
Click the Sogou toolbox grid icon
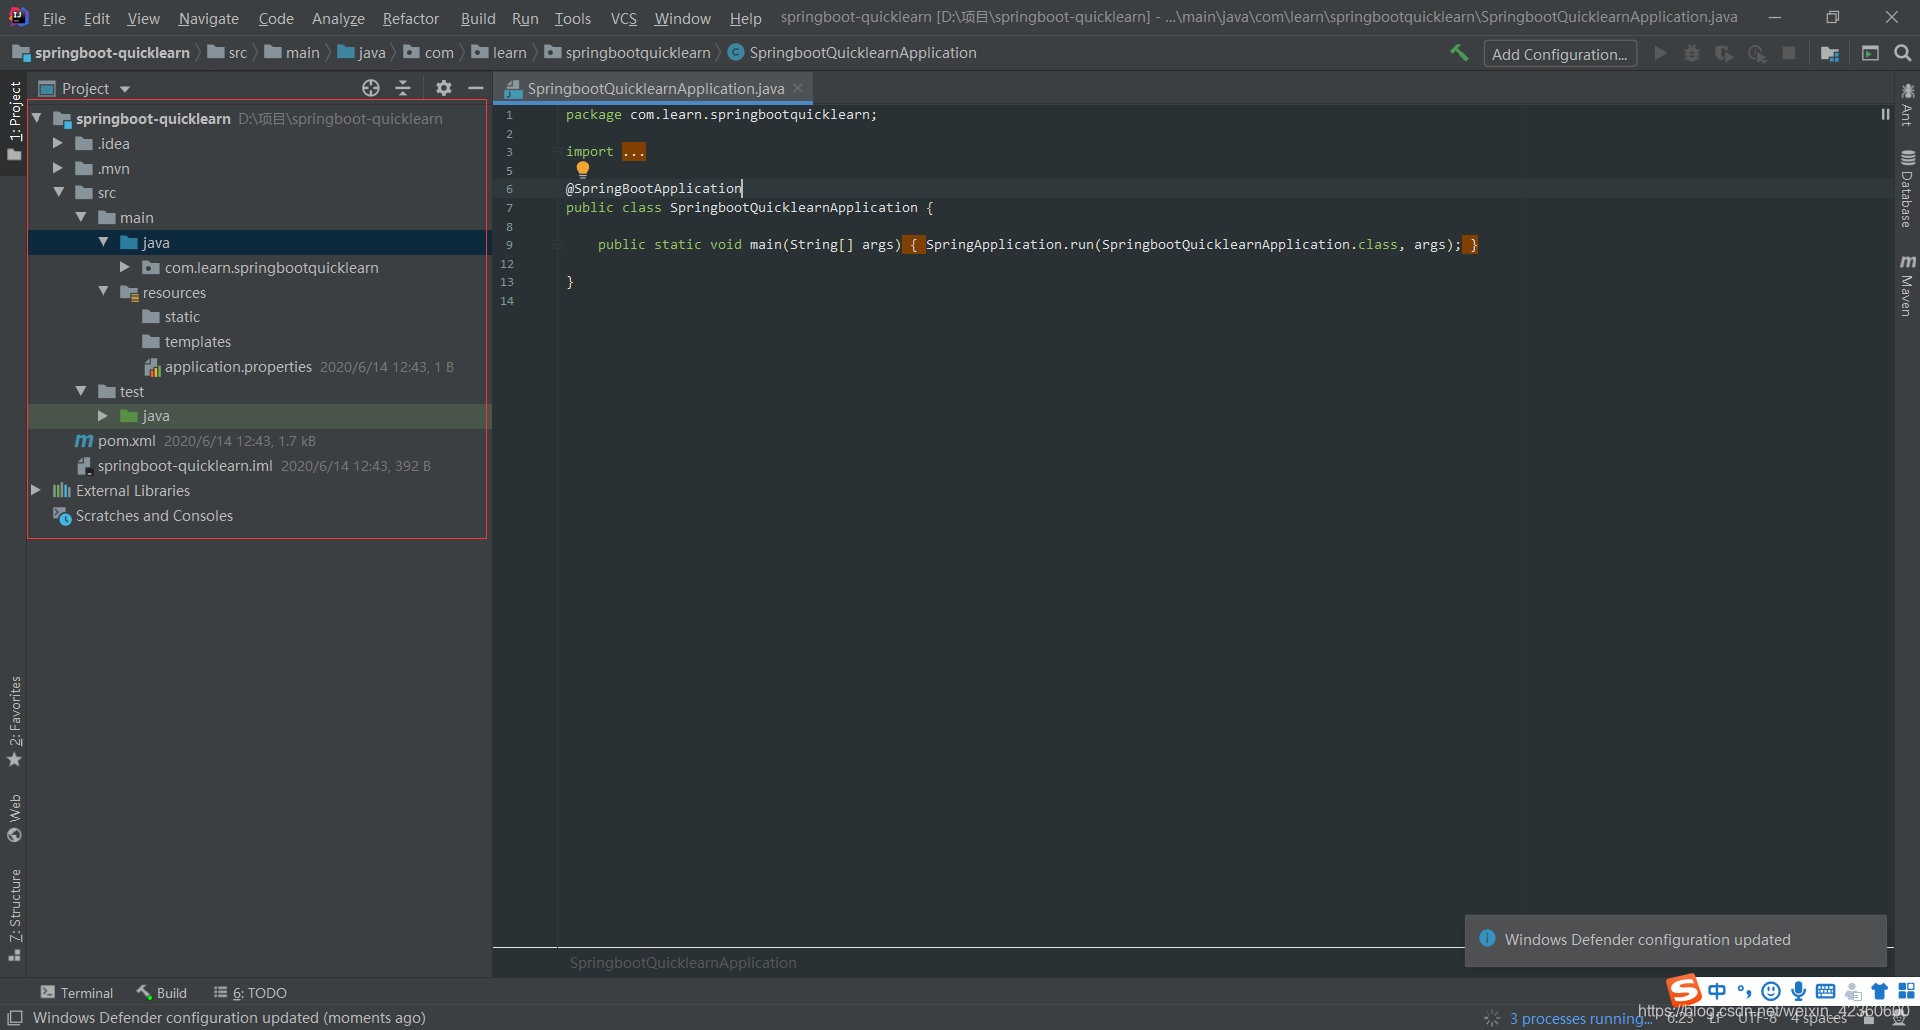pyautogui.click(x=1906, y=991)
